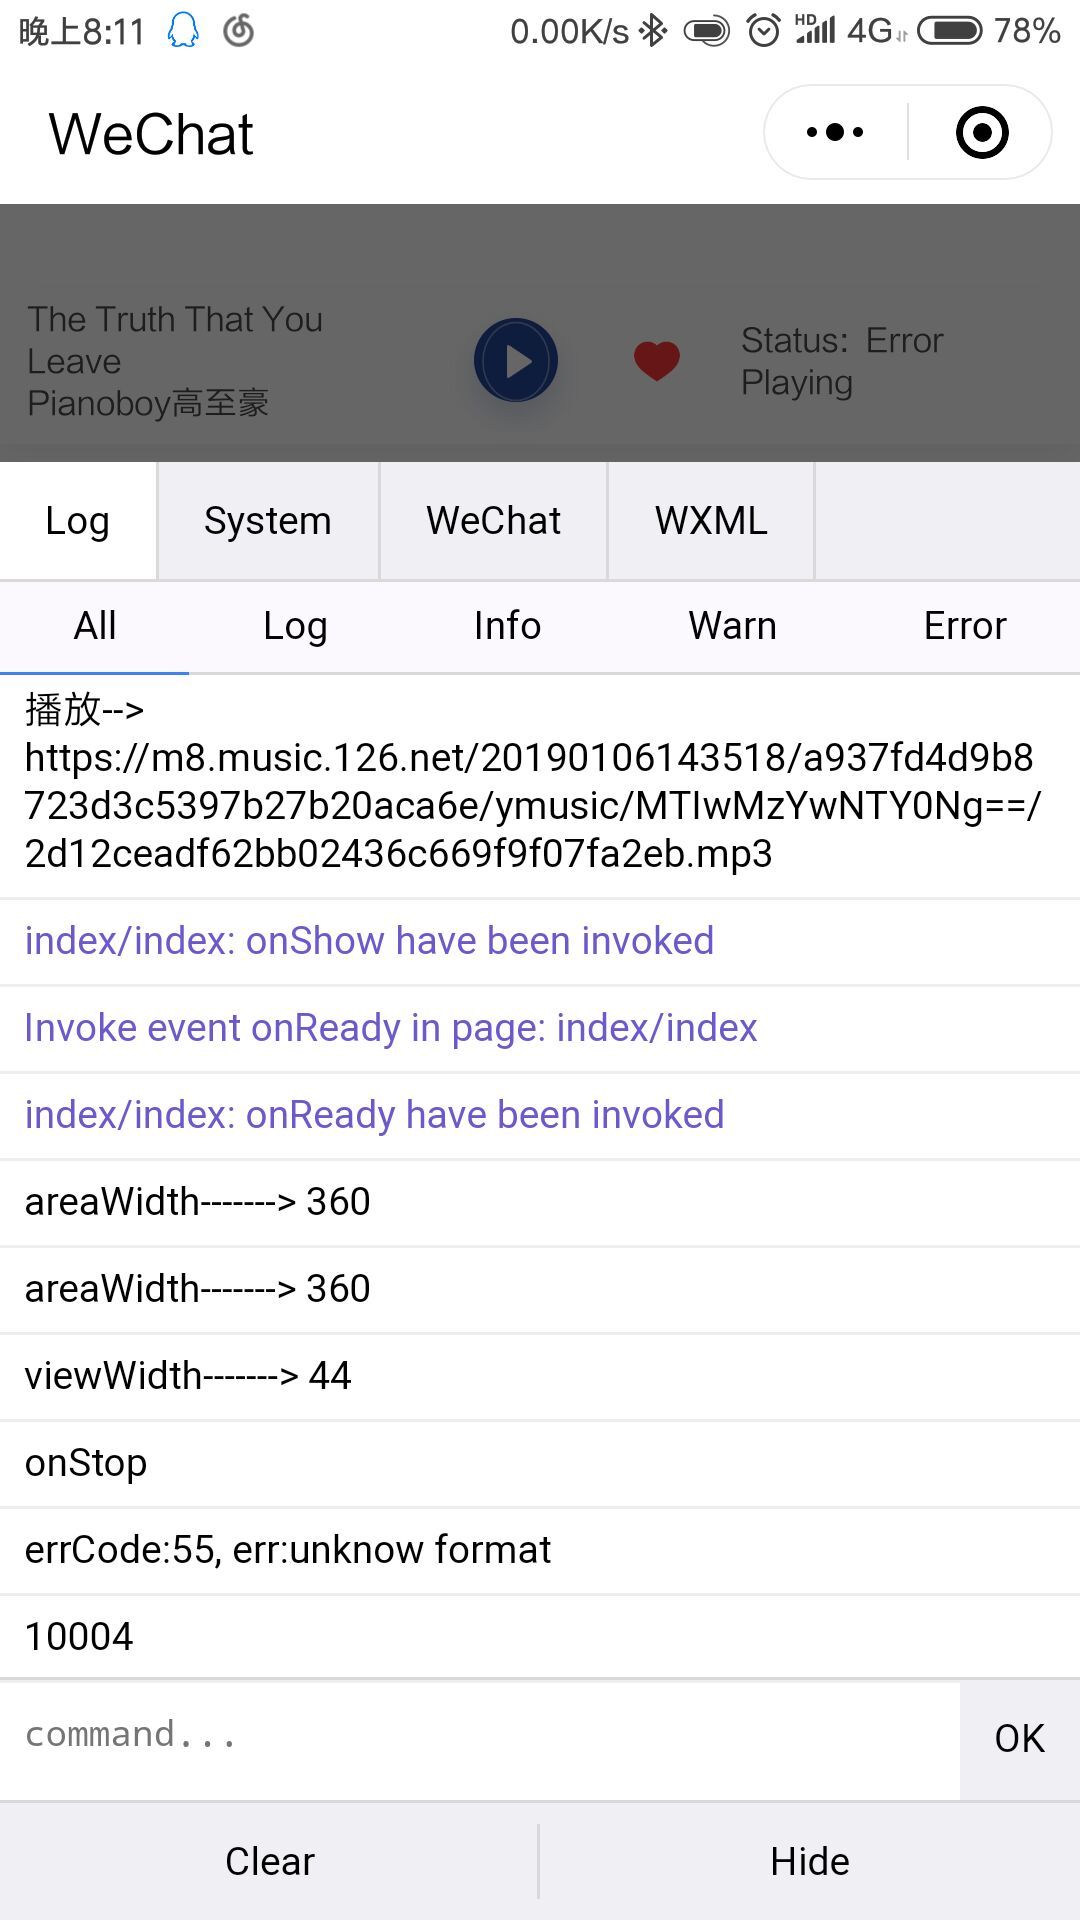Tap the red heart favorite icon

point(657,360)
